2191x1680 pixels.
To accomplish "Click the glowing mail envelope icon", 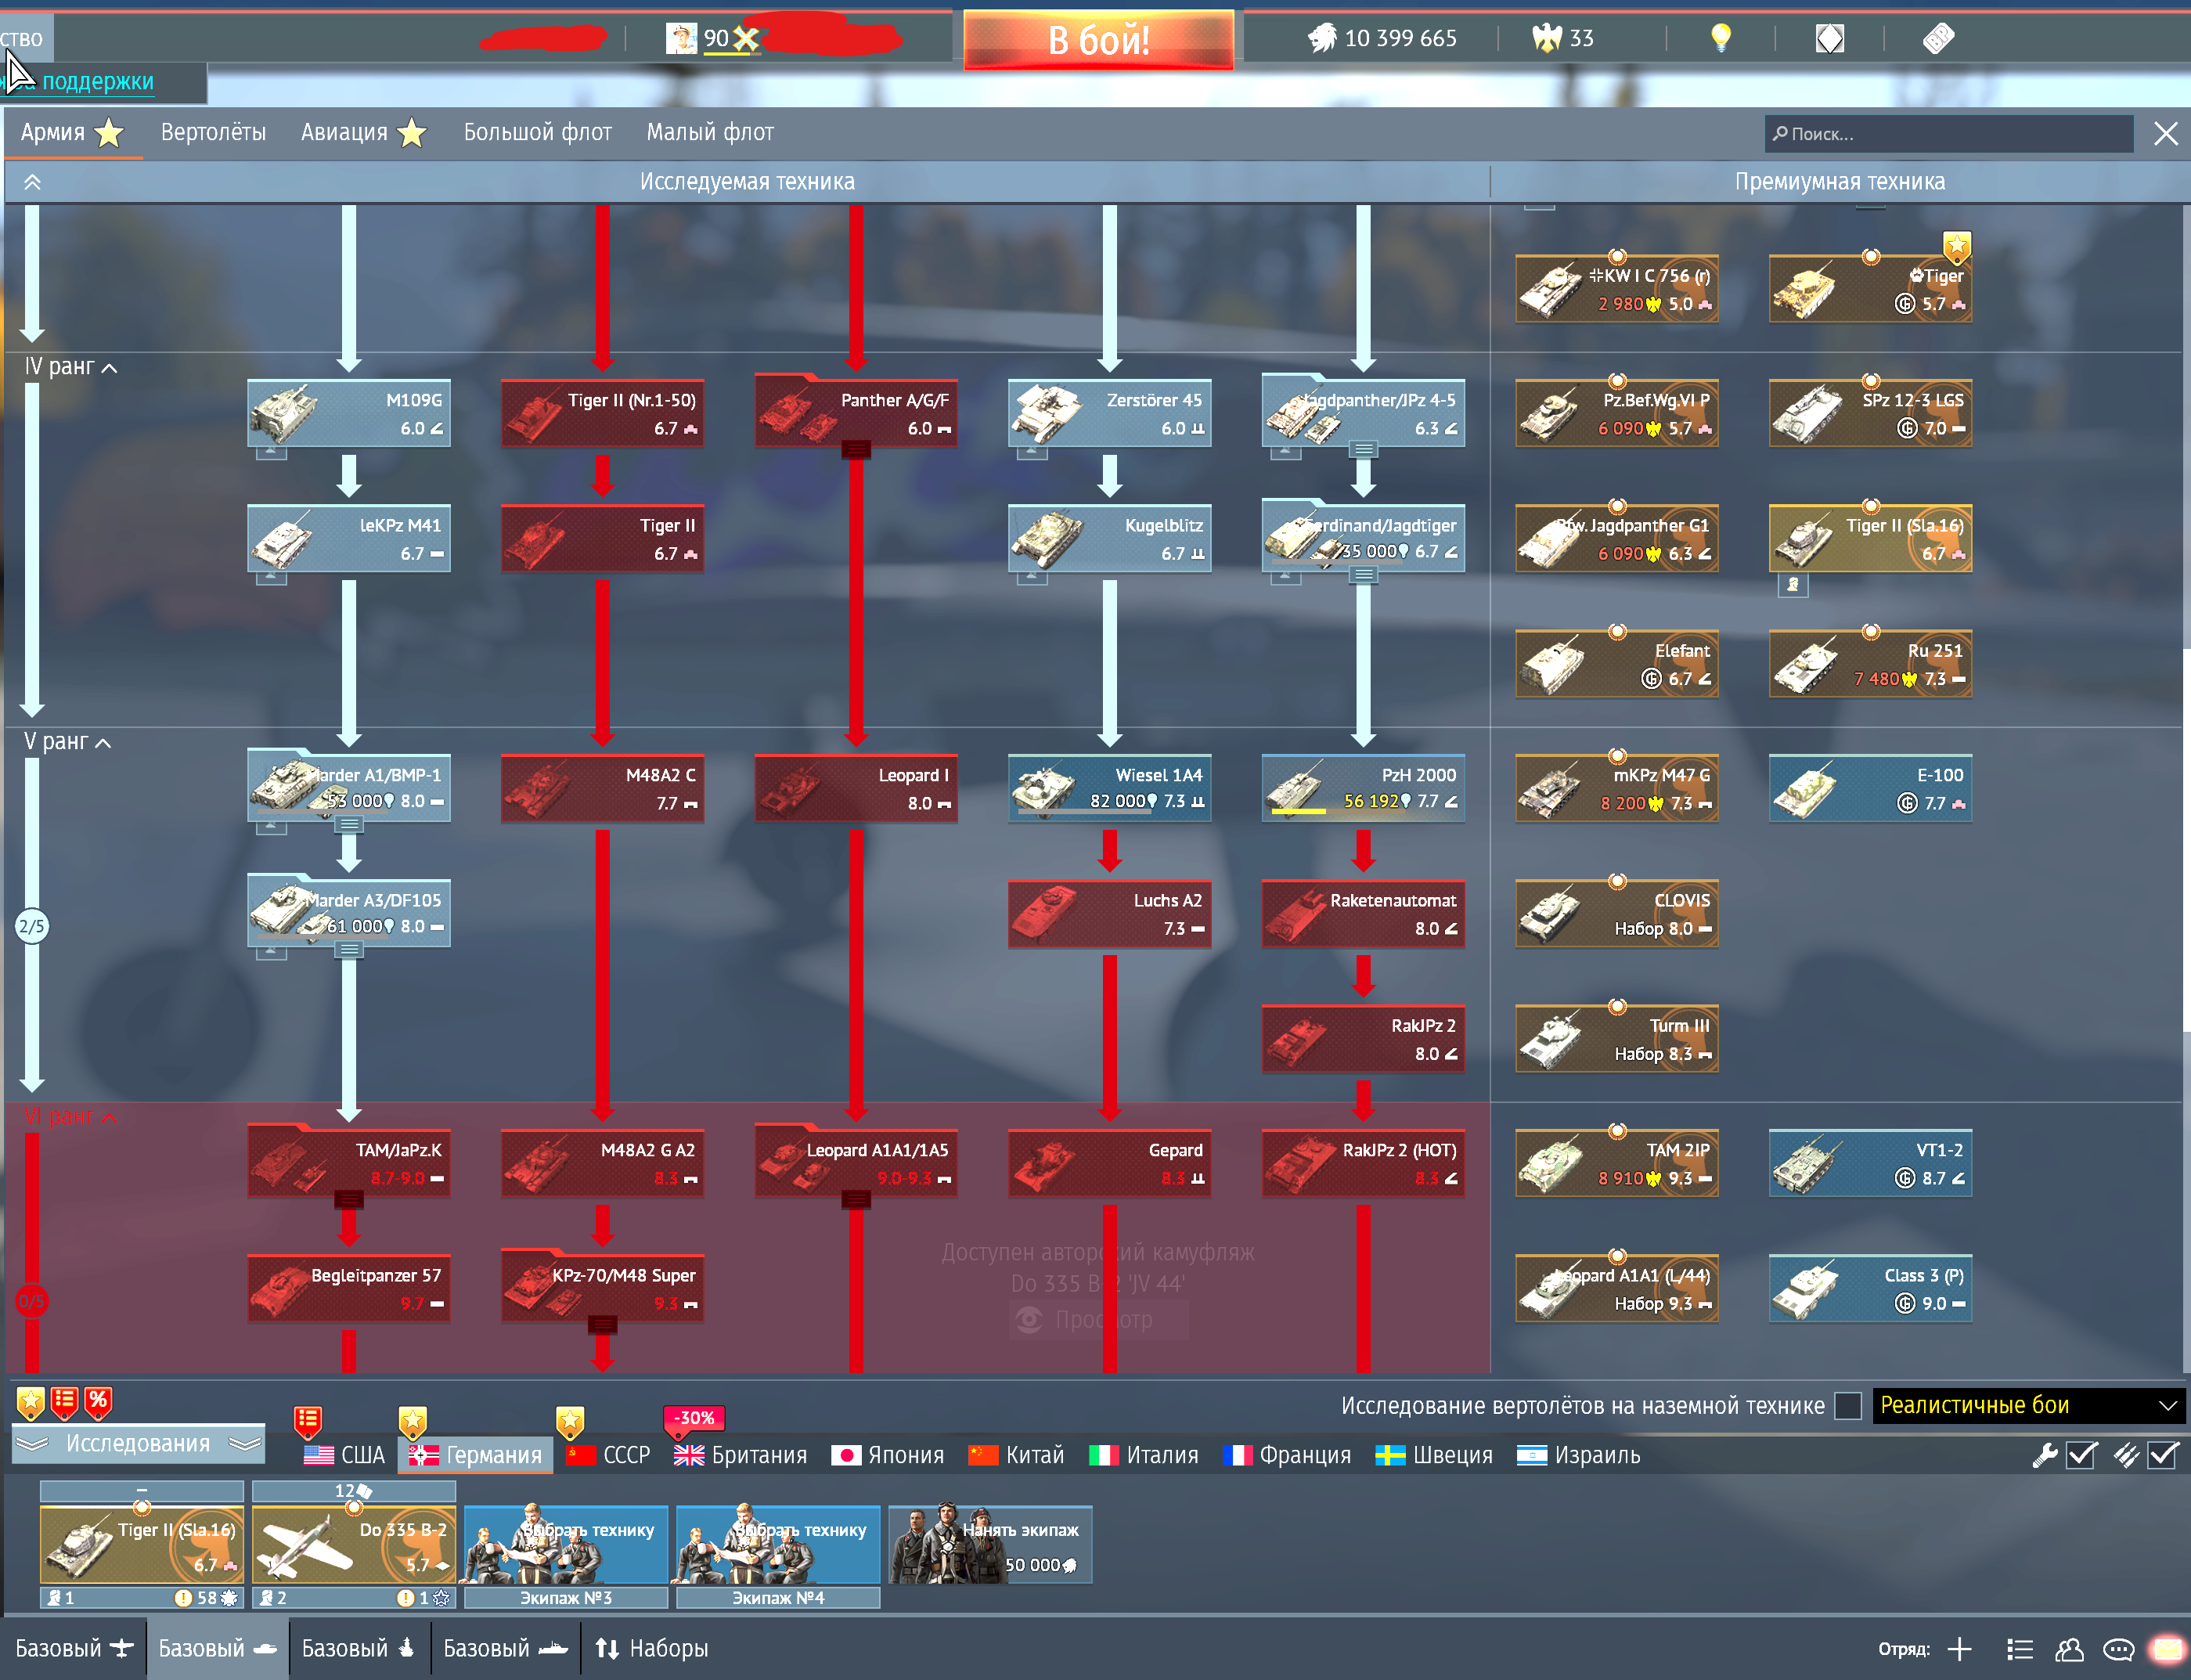I will point(2166,1649).
